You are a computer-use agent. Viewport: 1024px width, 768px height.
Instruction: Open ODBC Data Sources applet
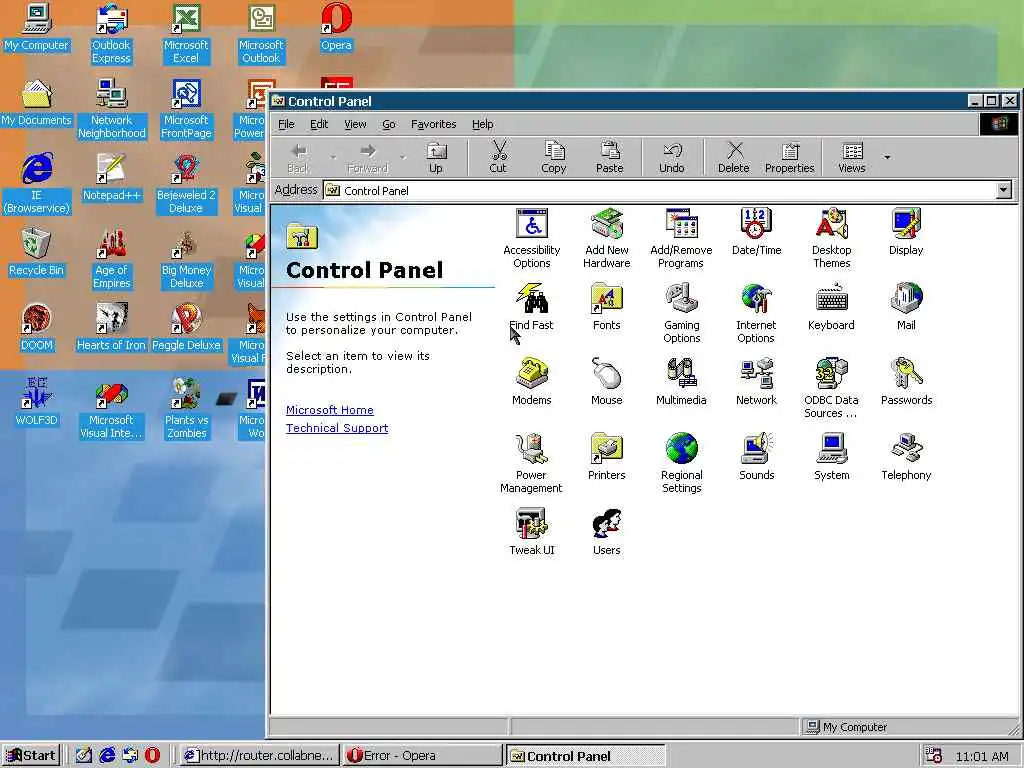(x=831, y=388)
